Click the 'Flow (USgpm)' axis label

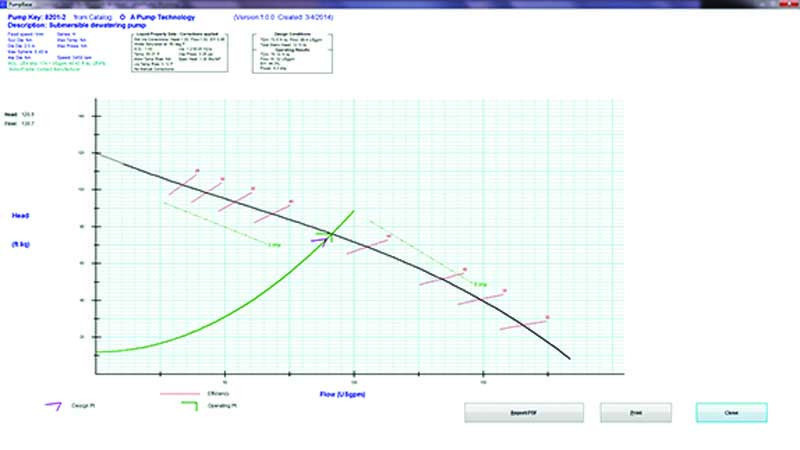point(342,394)
